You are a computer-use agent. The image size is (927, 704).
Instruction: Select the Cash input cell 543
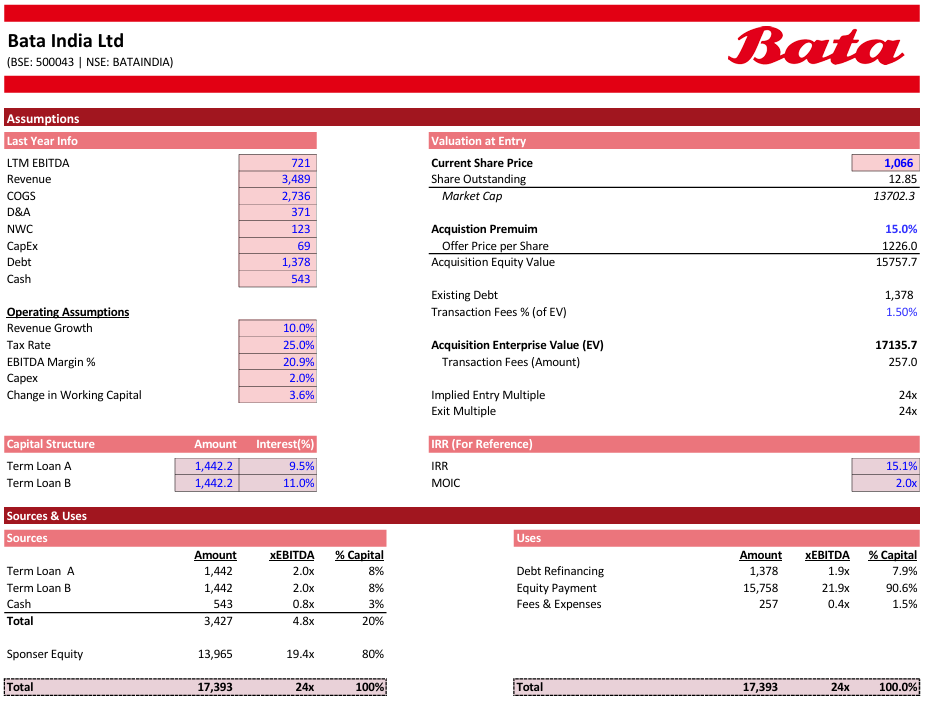click(278, 278)
